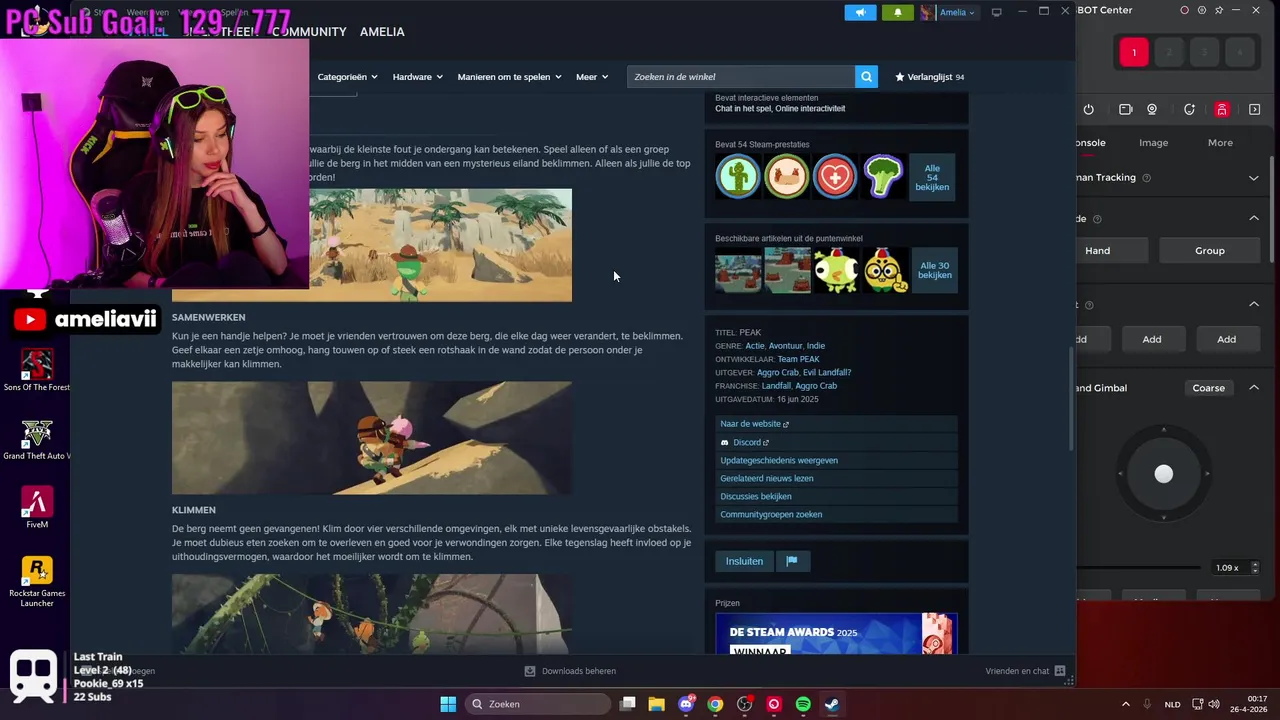Click the OBSBOT hexagon settings icon
Screen dimensions: 1280x720
pos(1201,10)
